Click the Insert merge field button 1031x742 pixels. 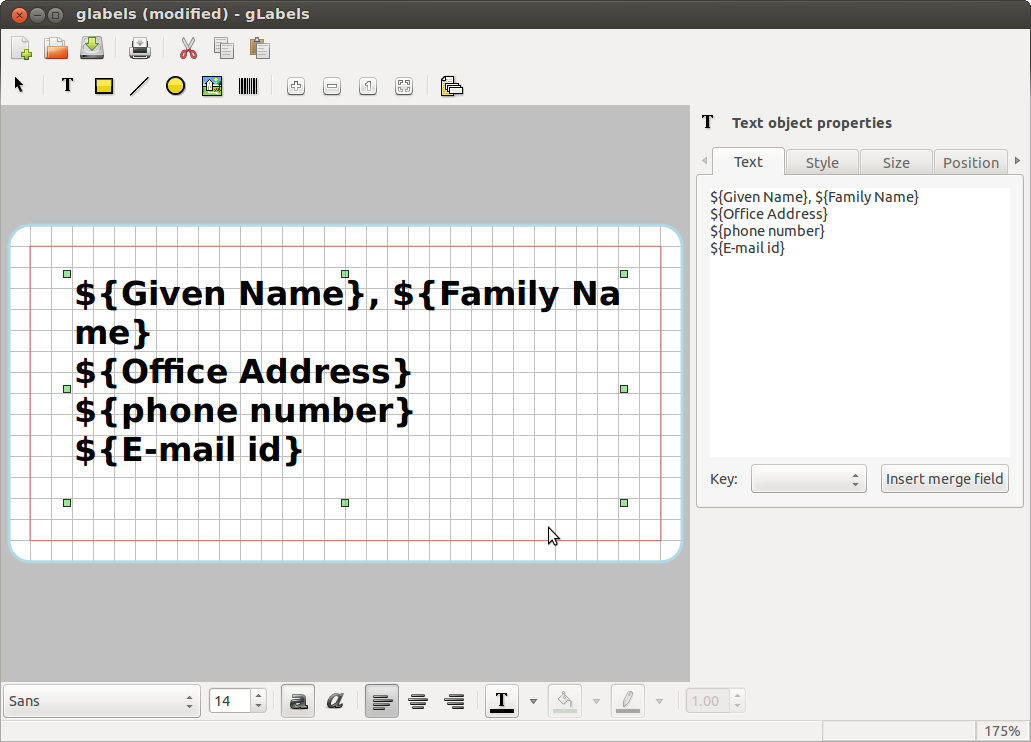click(x=944, y=478)
